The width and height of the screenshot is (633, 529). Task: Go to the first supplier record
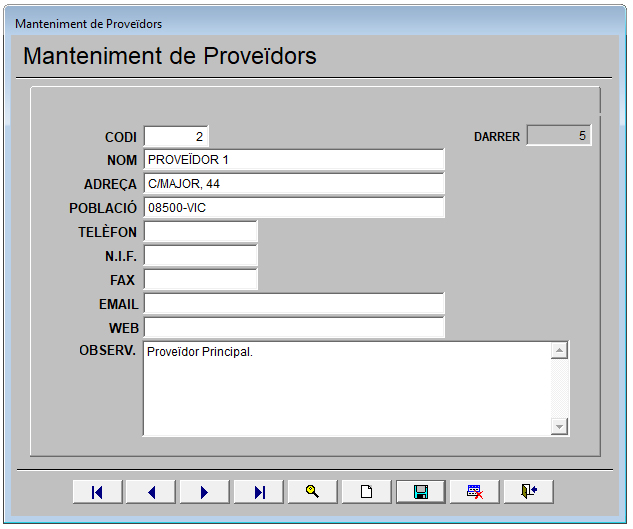(98, 492)
